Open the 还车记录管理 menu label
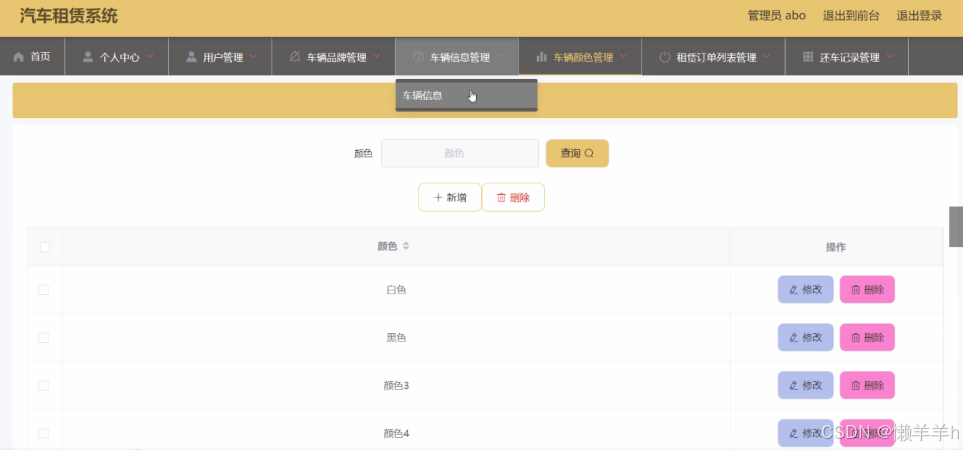 [849, 57]
